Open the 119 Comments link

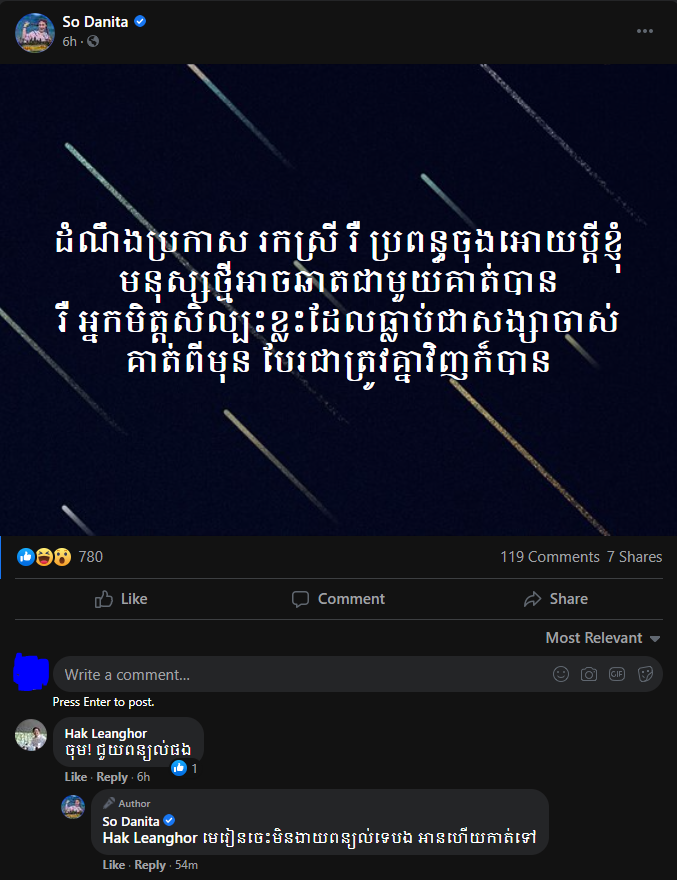tap(550, 557)
